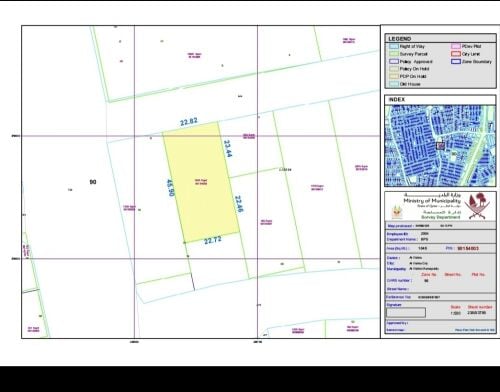Click the 22.82 dimension label

(189, 122)
